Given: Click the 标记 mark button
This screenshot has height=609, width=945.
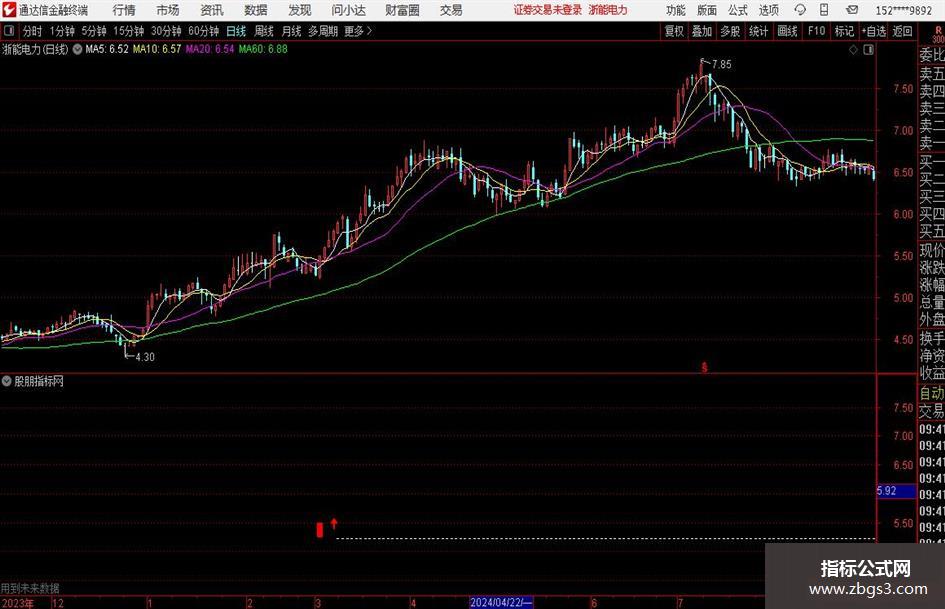Looking at the screenshot, I should [x=844, y=31].
